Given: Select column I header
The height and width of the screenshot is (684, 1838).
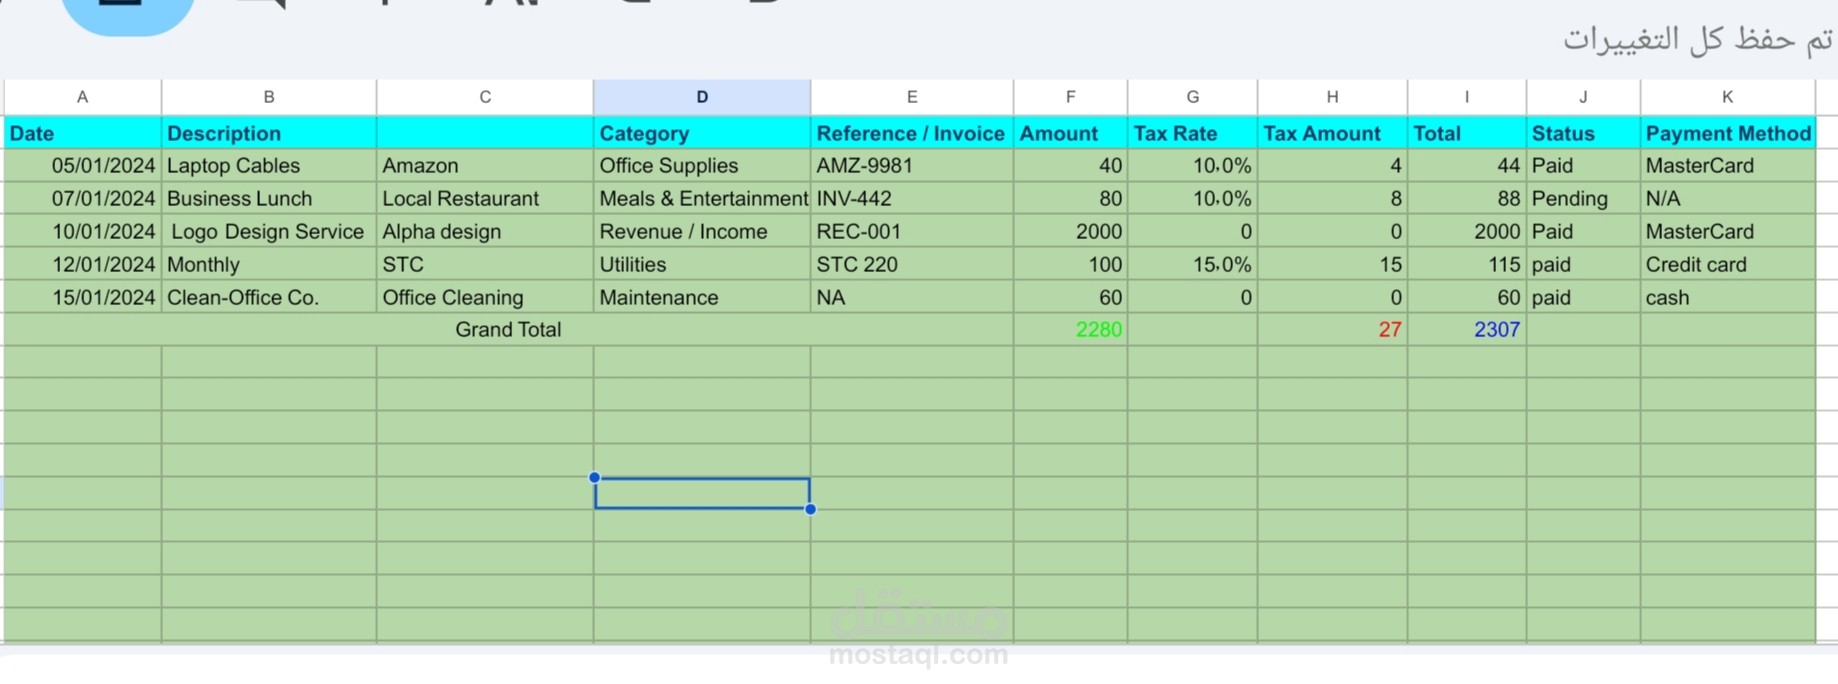Looking at the screenshot, I should coord(1467,97).
